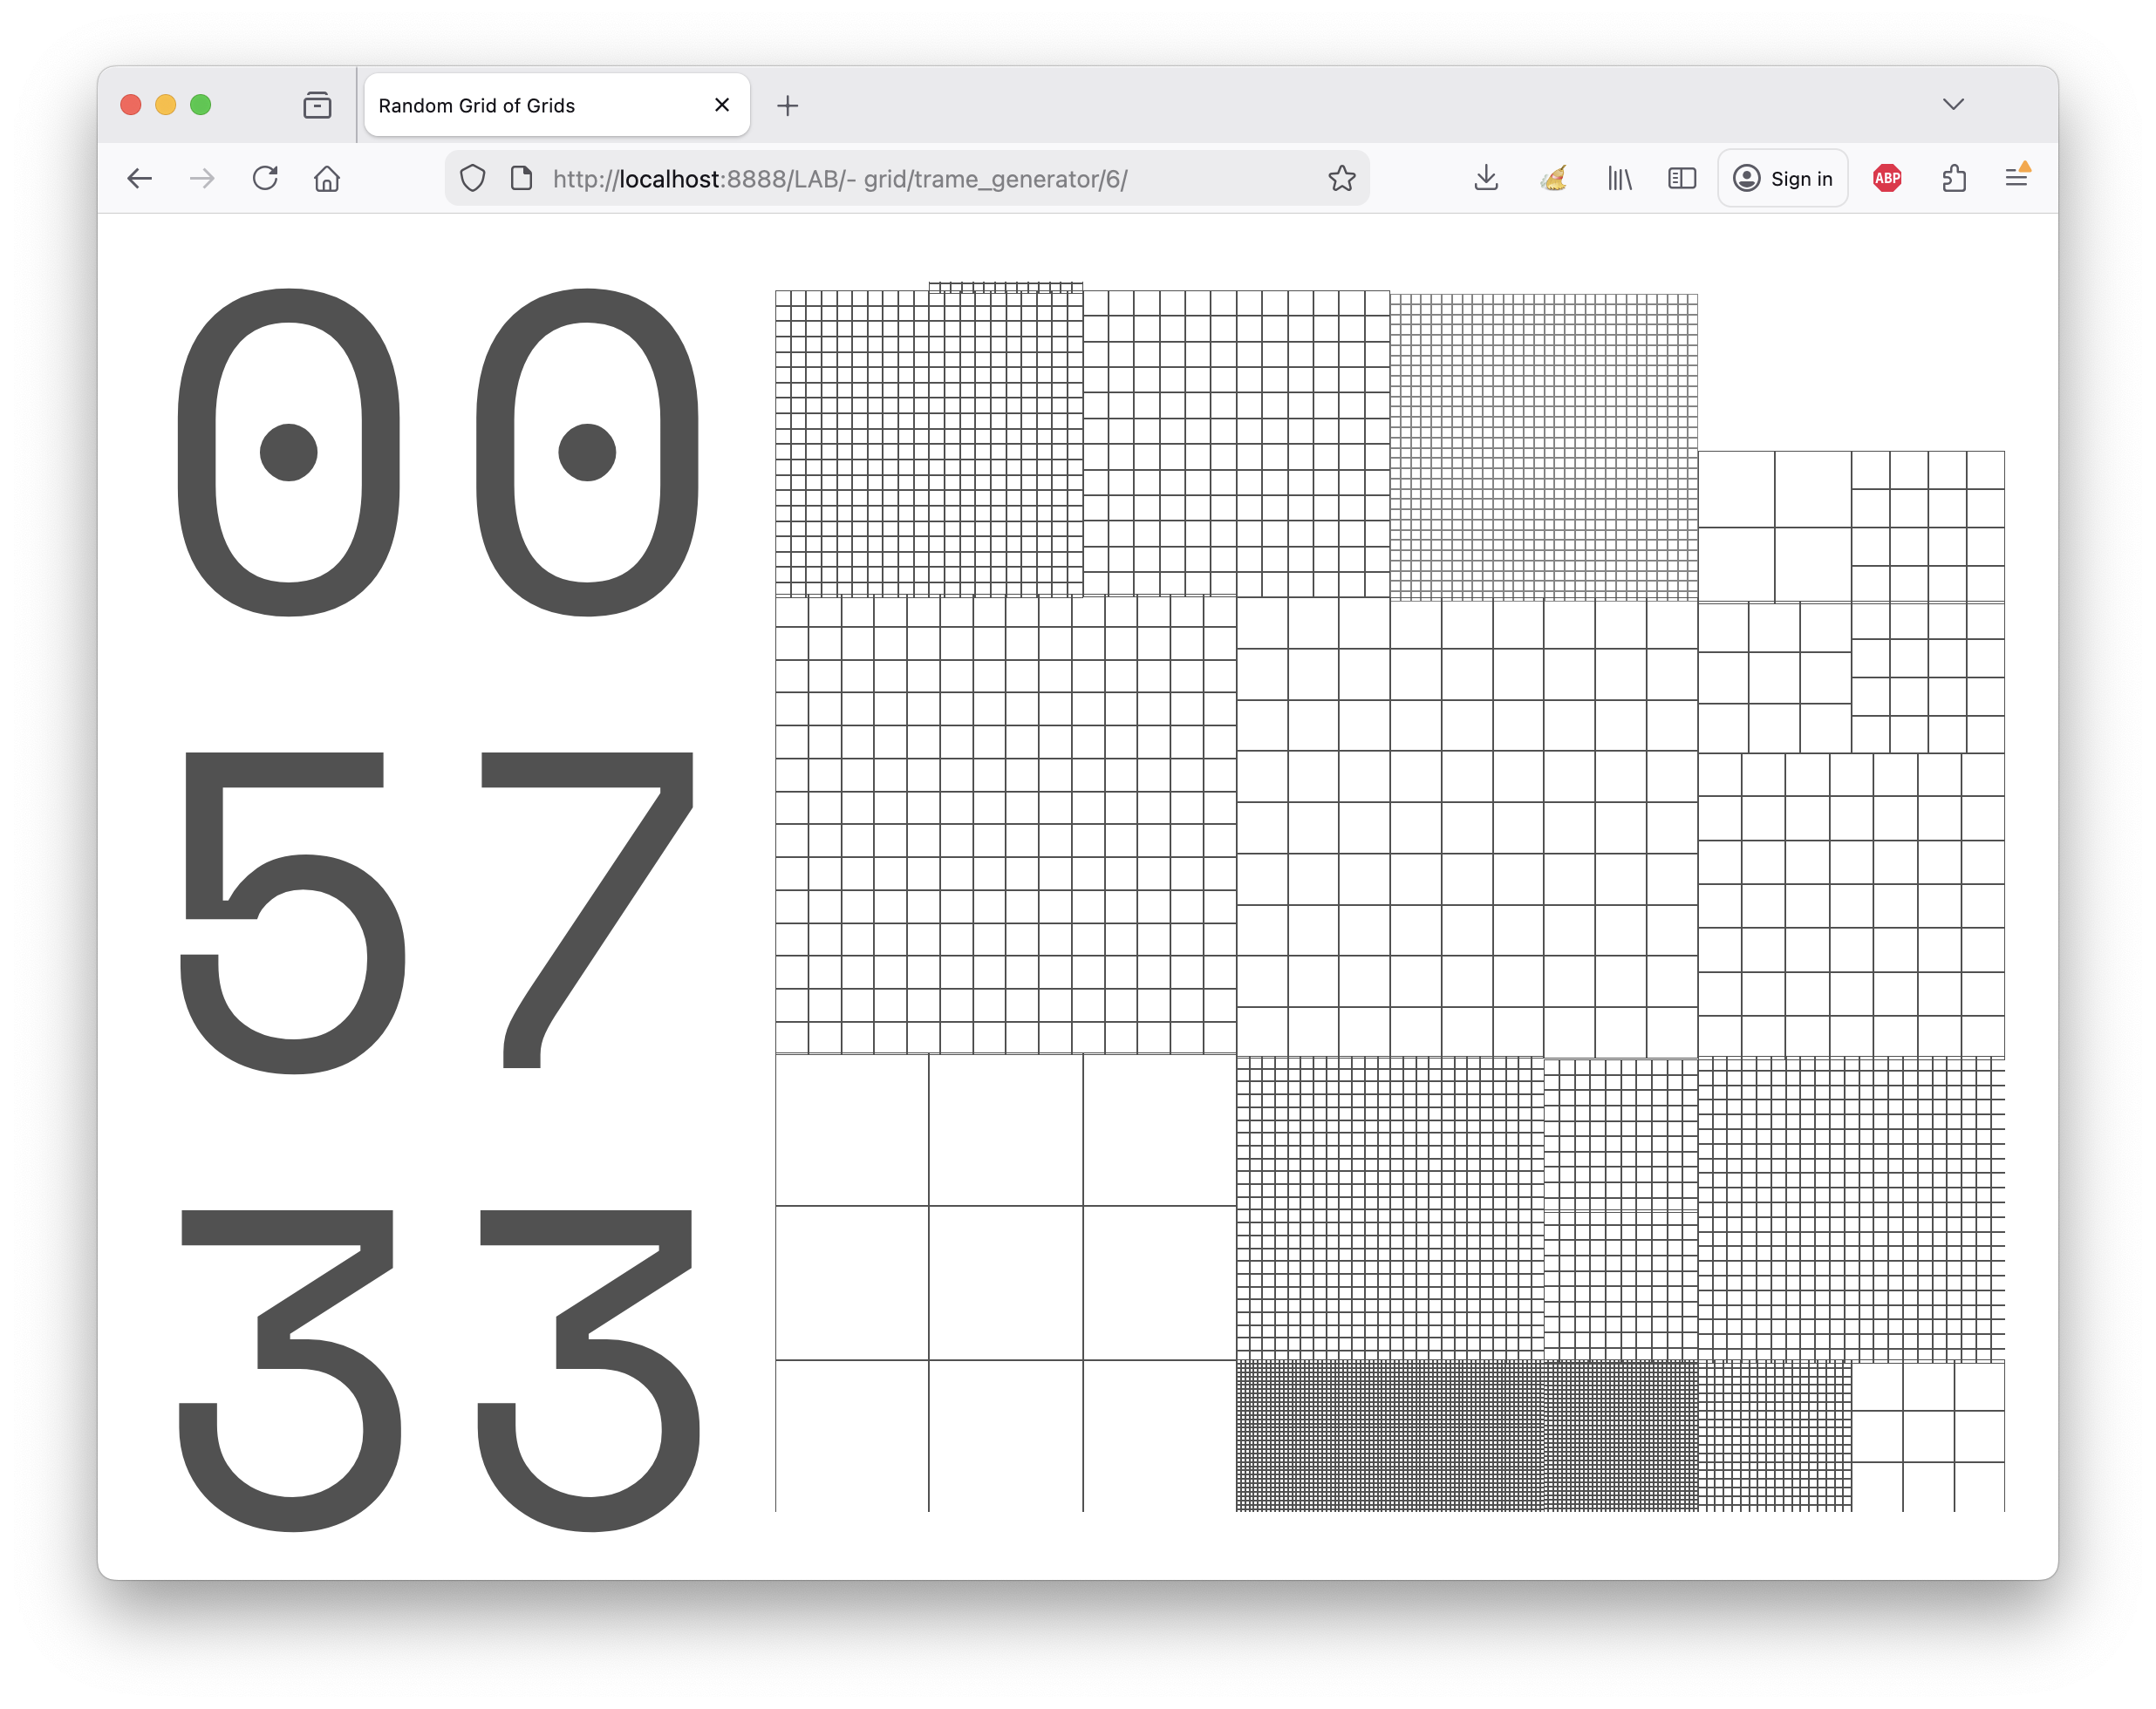Show tracking protection shield info
Screen dimensions: 2156x1709
click(x=472, y=179)
